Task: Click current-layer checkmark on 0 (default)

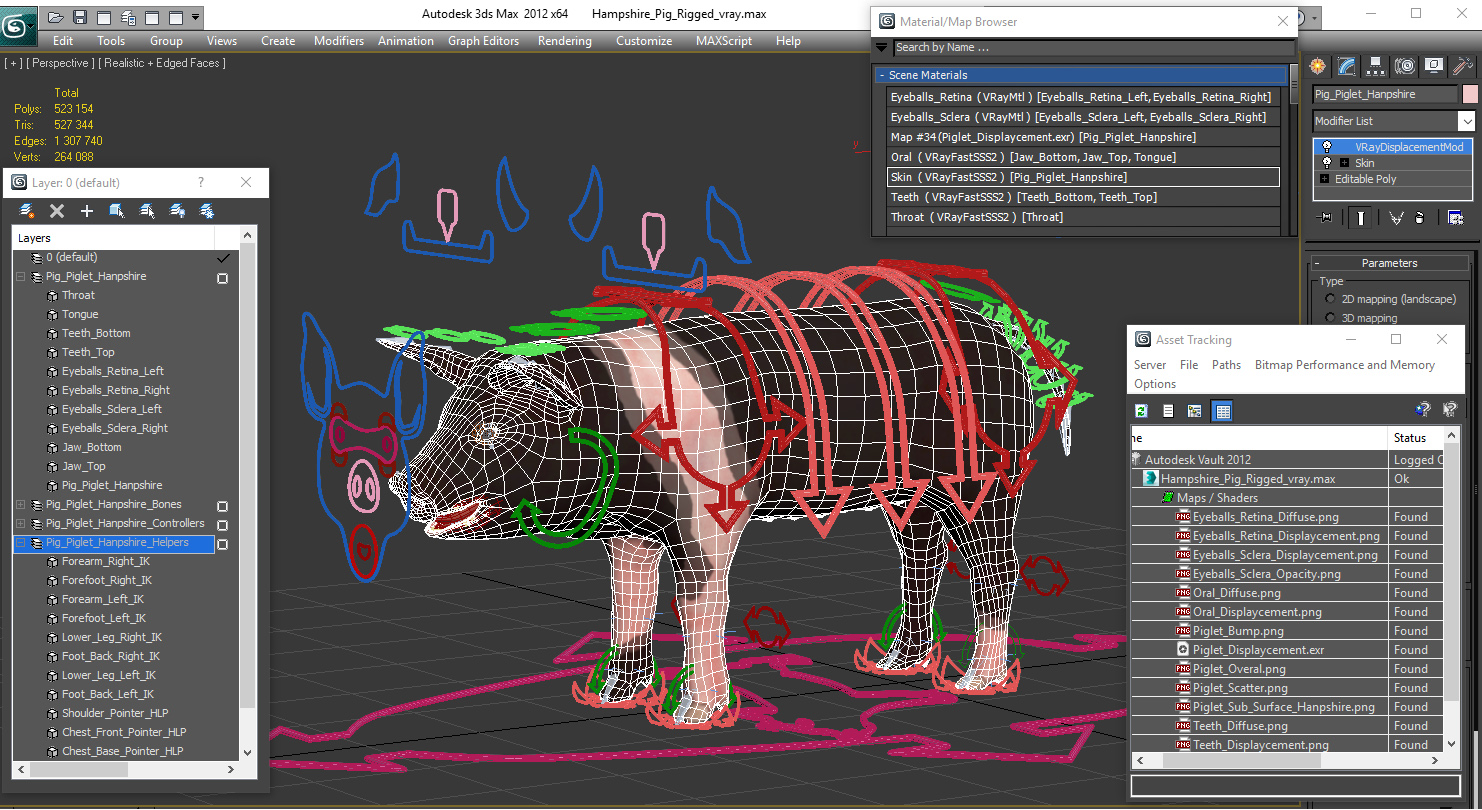Action: [x=223, y=257]
